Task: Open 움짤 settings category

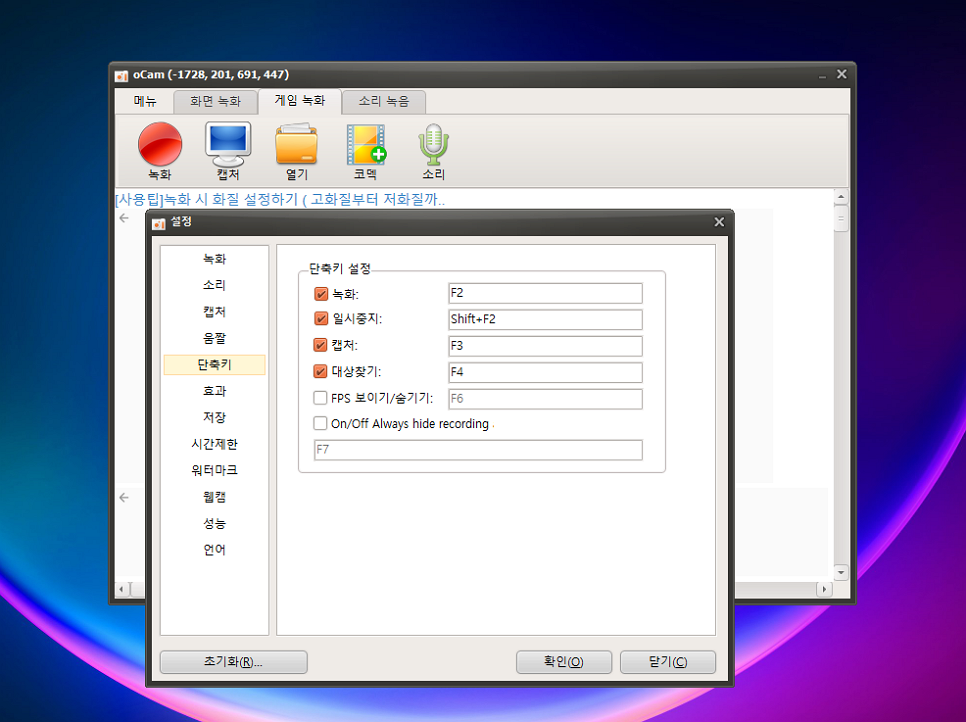Action: (x=214, y=338)
